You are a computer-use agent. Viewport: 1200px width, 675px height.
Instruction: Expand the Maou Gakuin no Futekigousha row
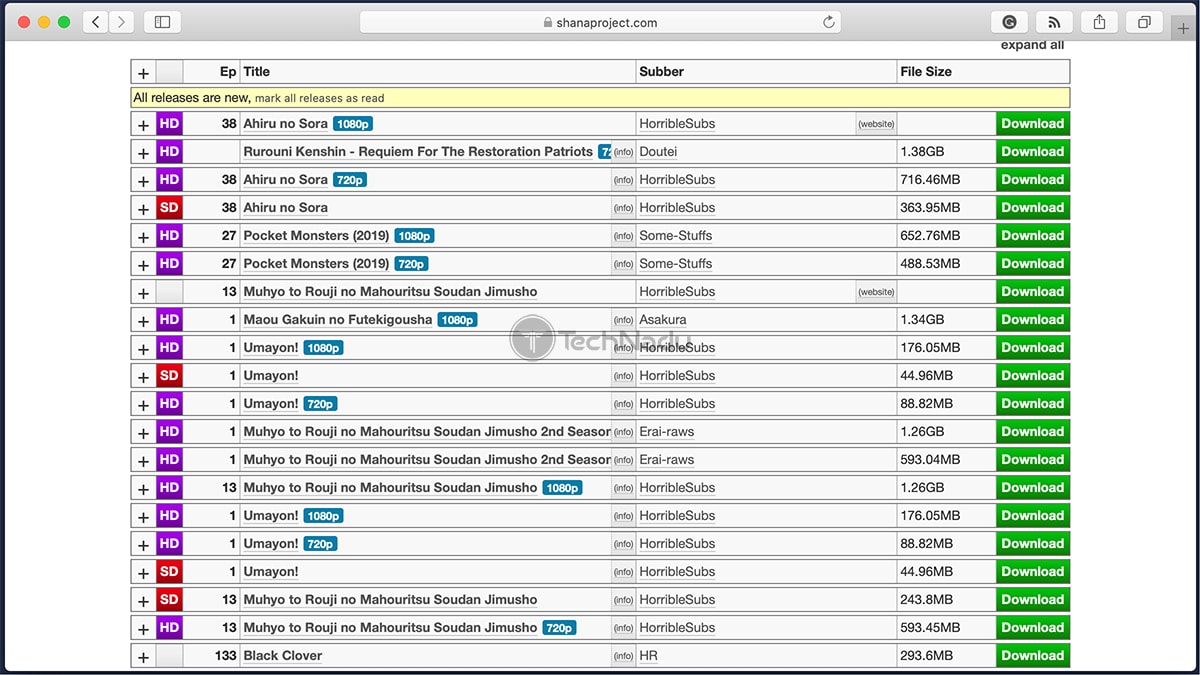[x=143, y=320]
